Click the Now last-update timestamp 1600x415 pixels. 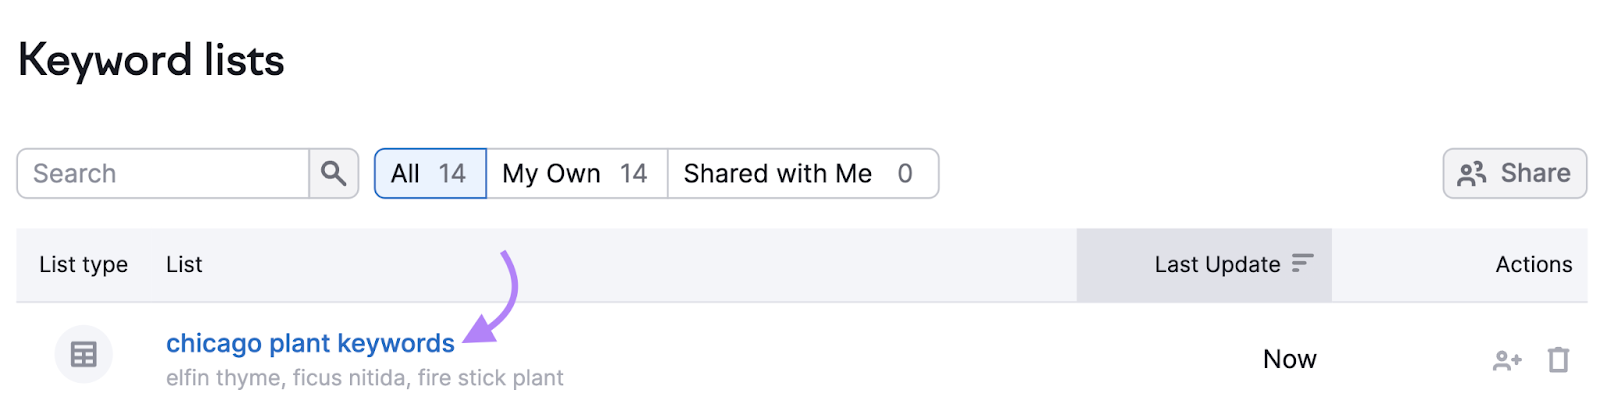(x=1289, y=359)
